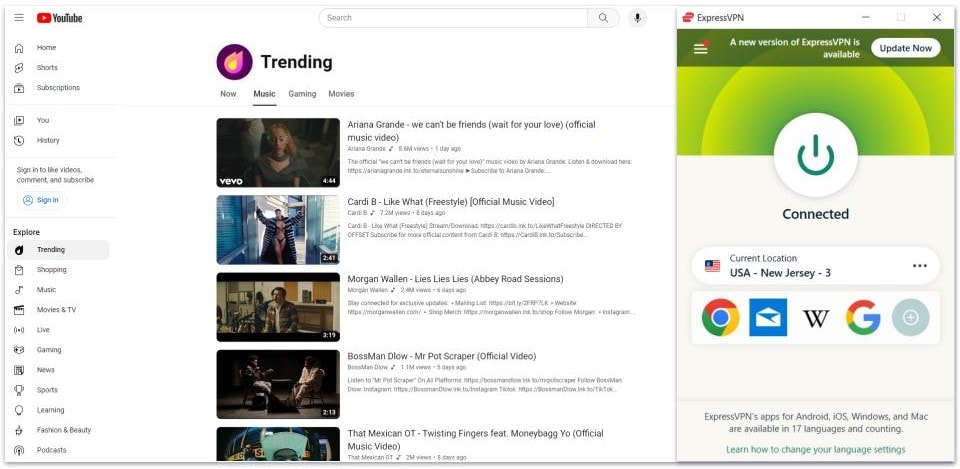960x469 pixels.
Task: Open Cardi B Like What video title
Action: click(x=451, y=202)
